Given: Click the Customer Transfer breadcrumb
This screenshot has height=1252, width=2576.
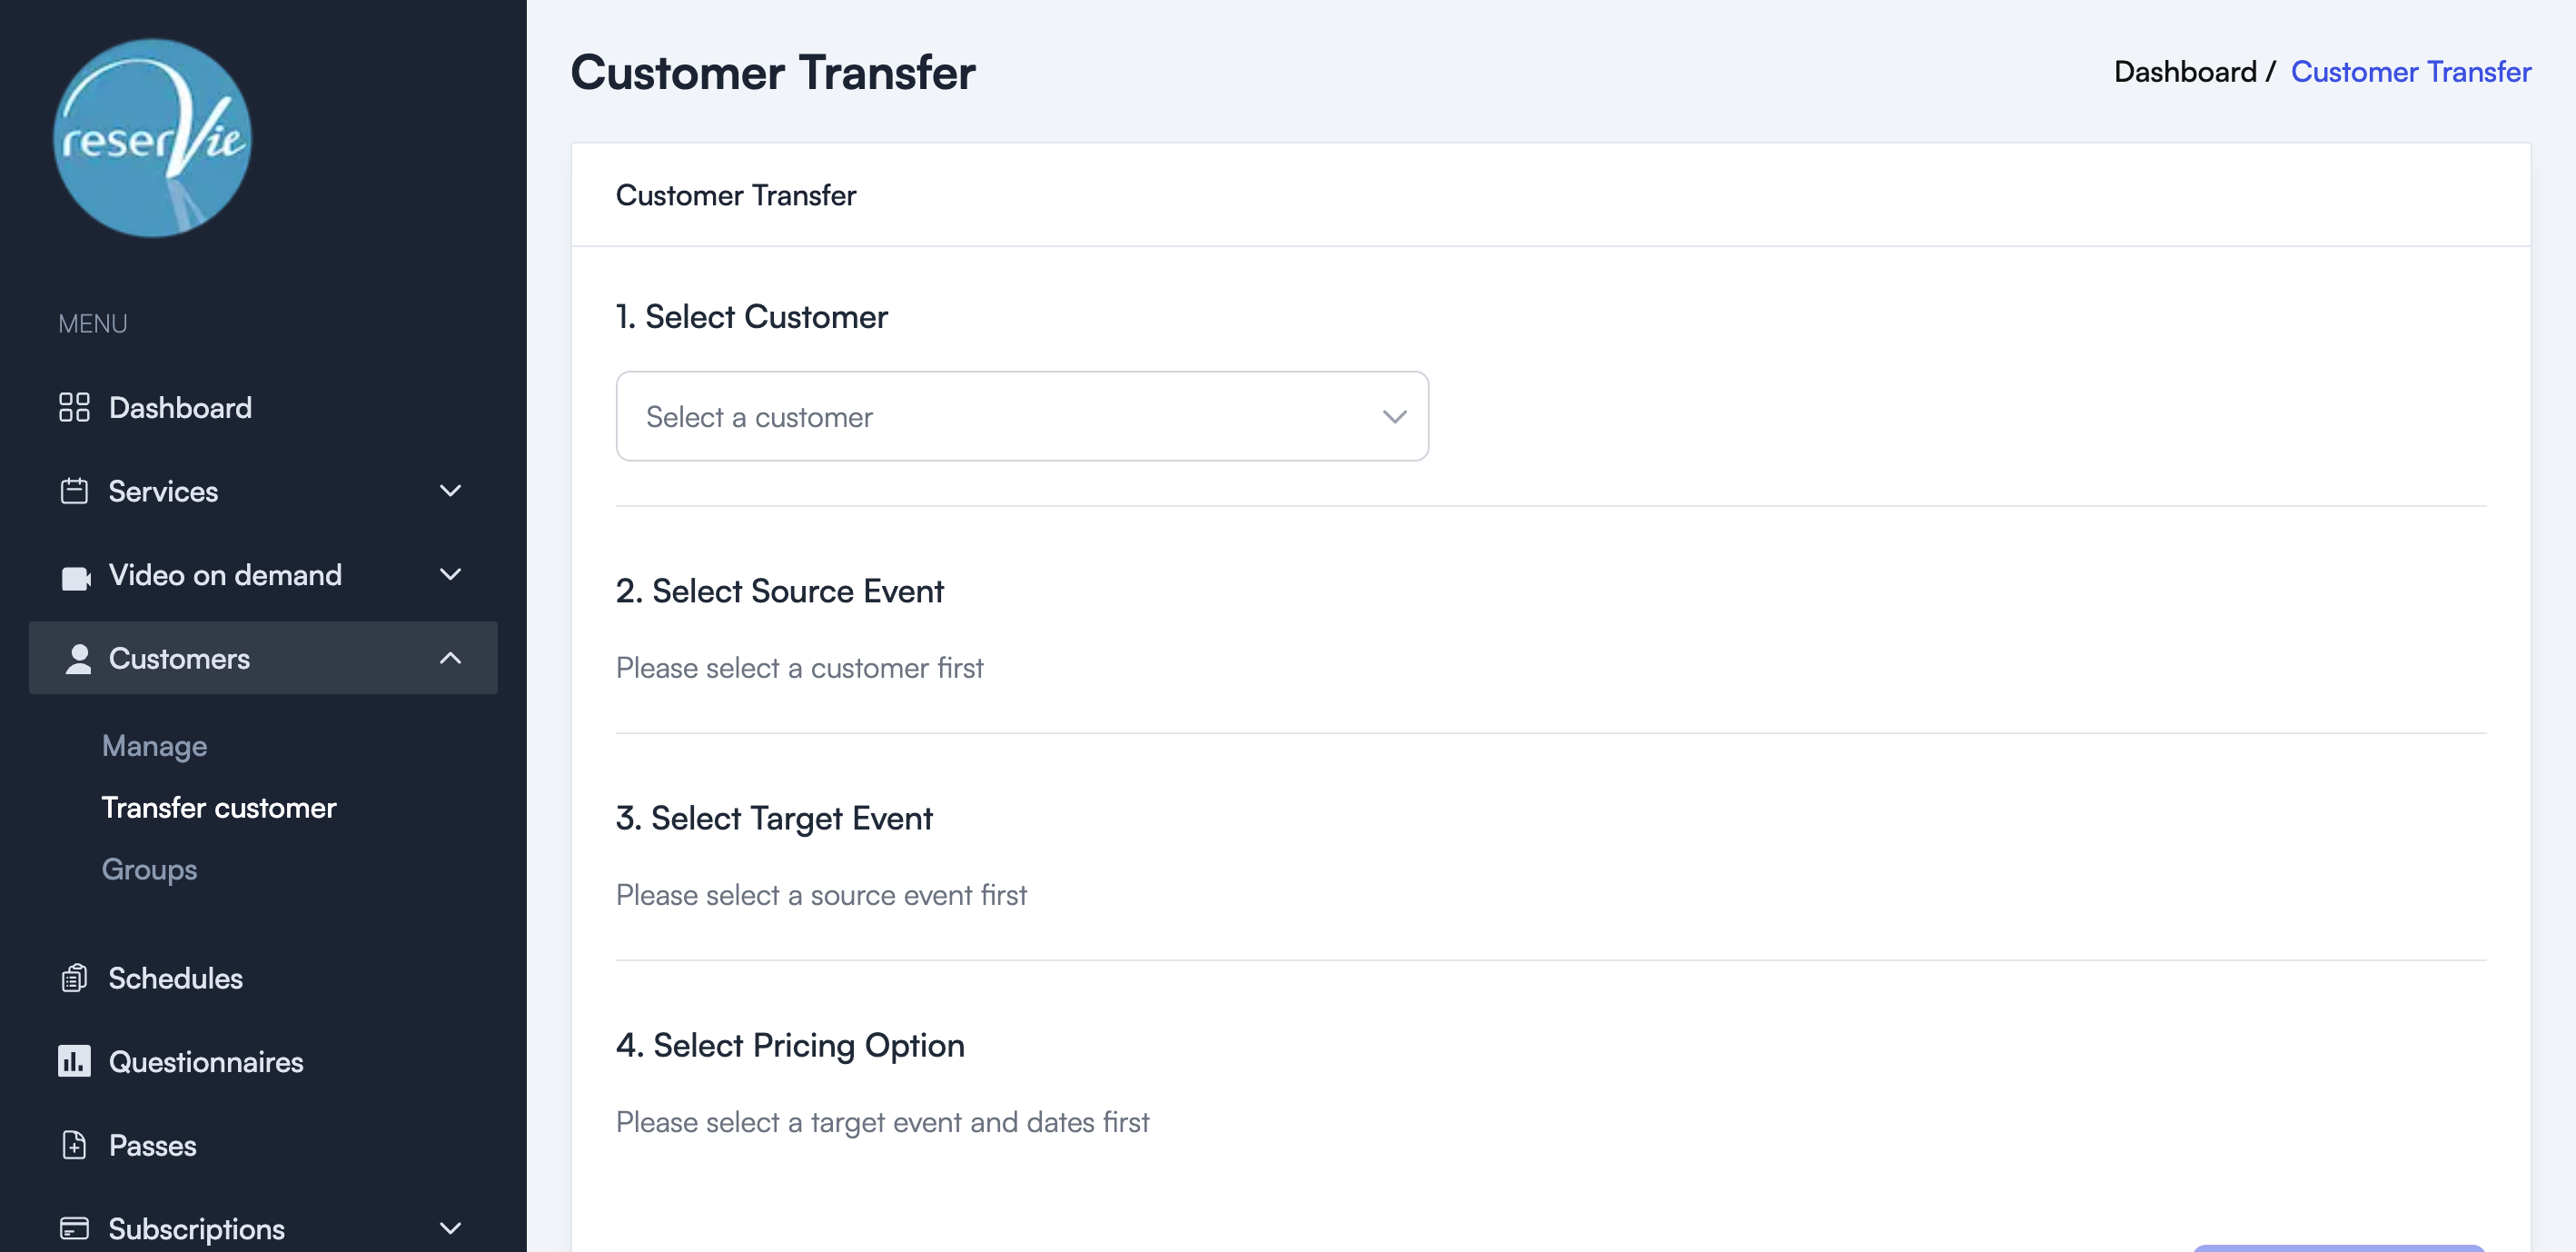Looking at the screenshot, I should (x=2412, y=71).
